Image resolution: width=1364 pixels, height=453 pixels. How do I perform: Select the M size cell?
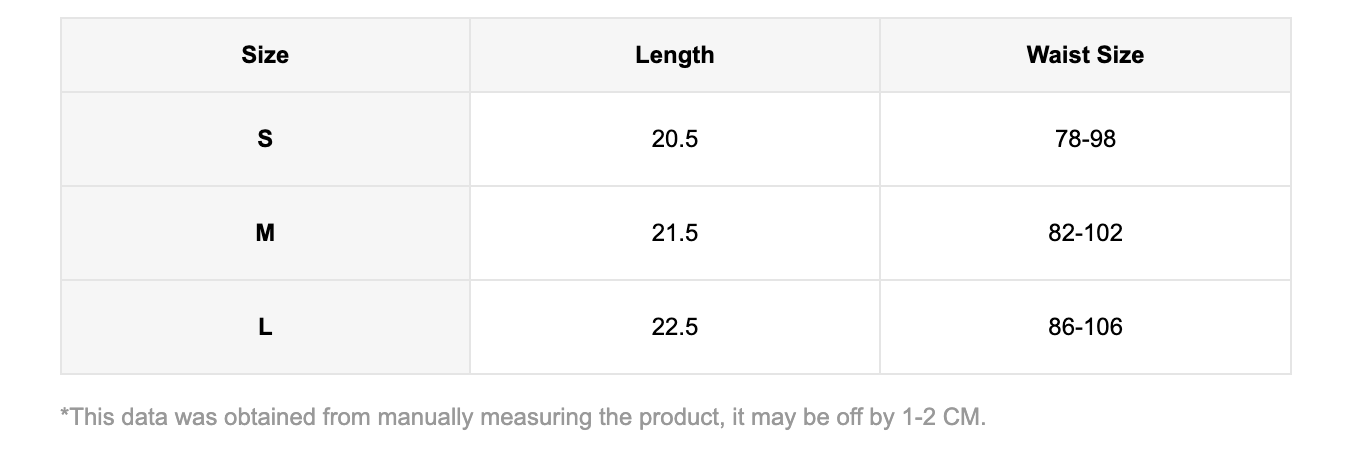click(265, 233)
